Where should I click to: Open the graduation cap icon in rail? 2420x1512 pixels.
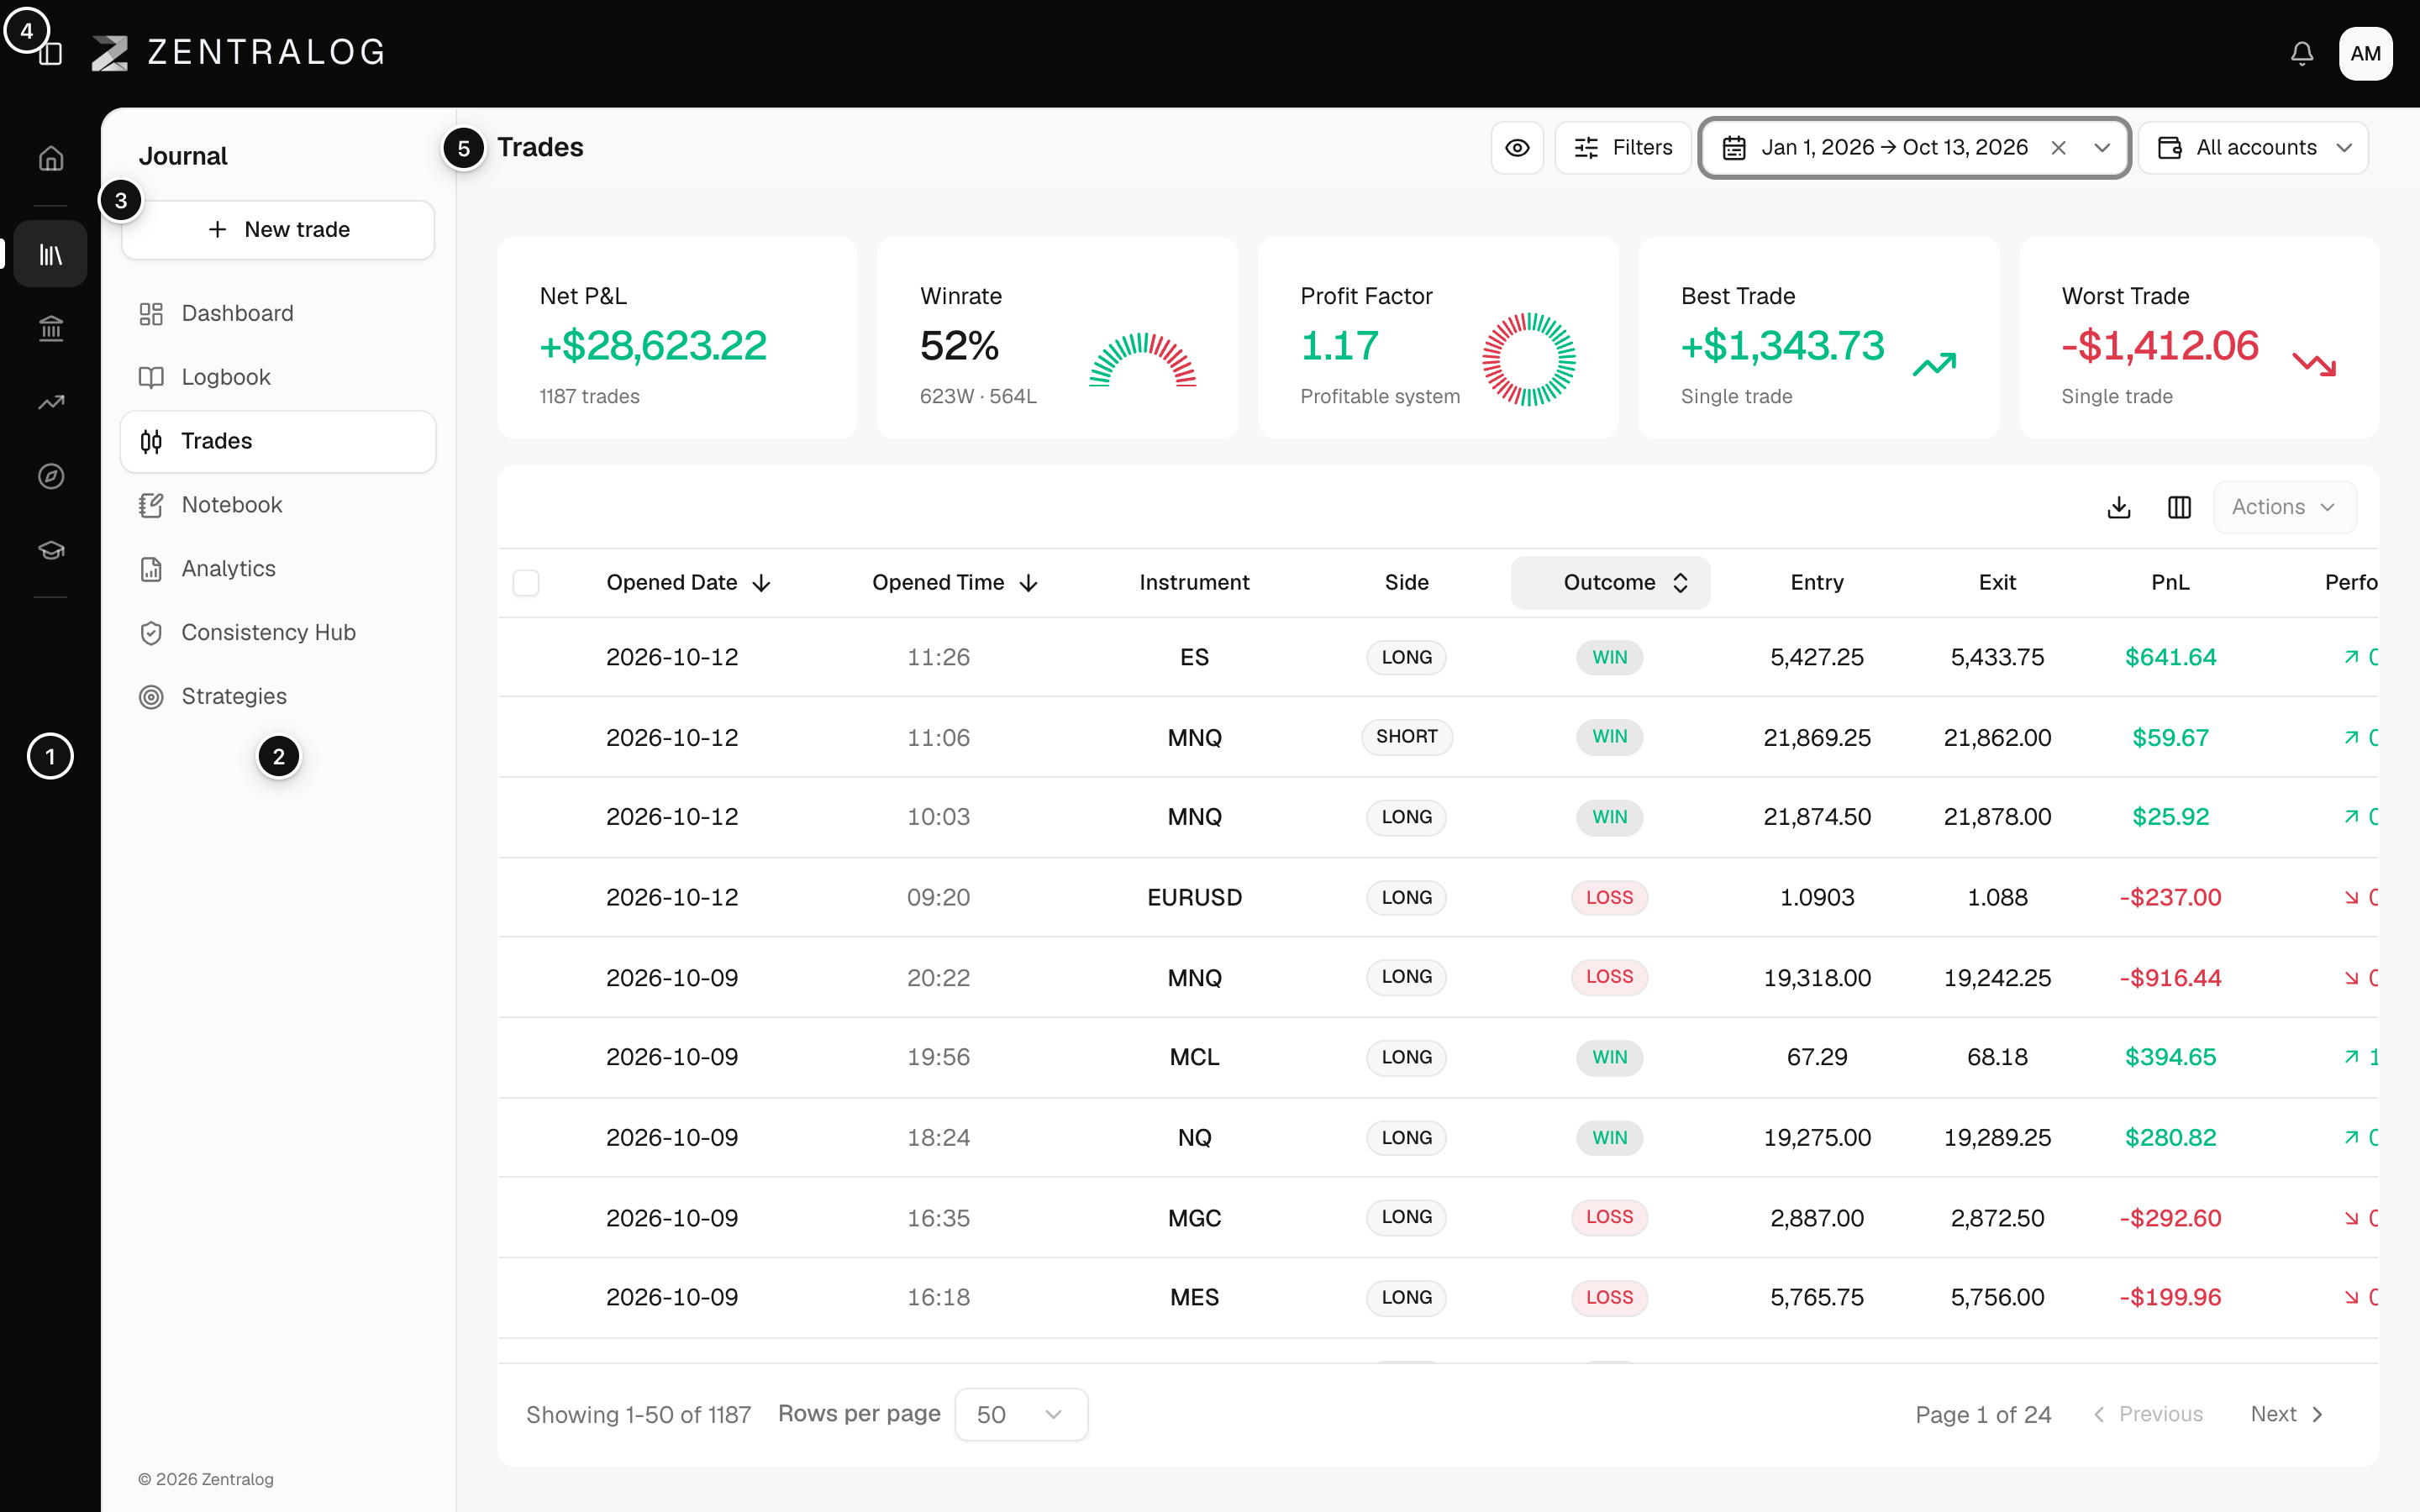51,550
